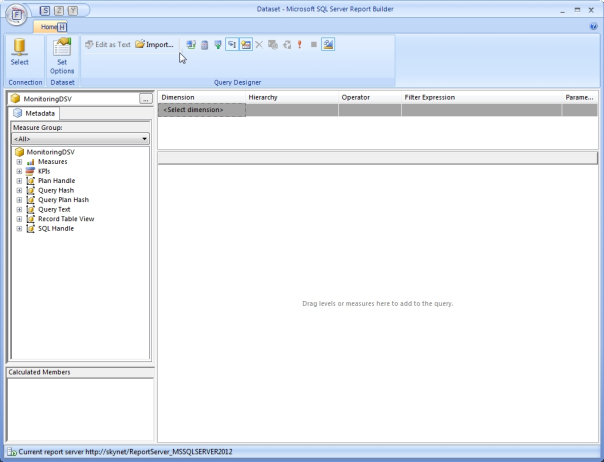Click the Metadata tab cube icon

tap(17, 113)
